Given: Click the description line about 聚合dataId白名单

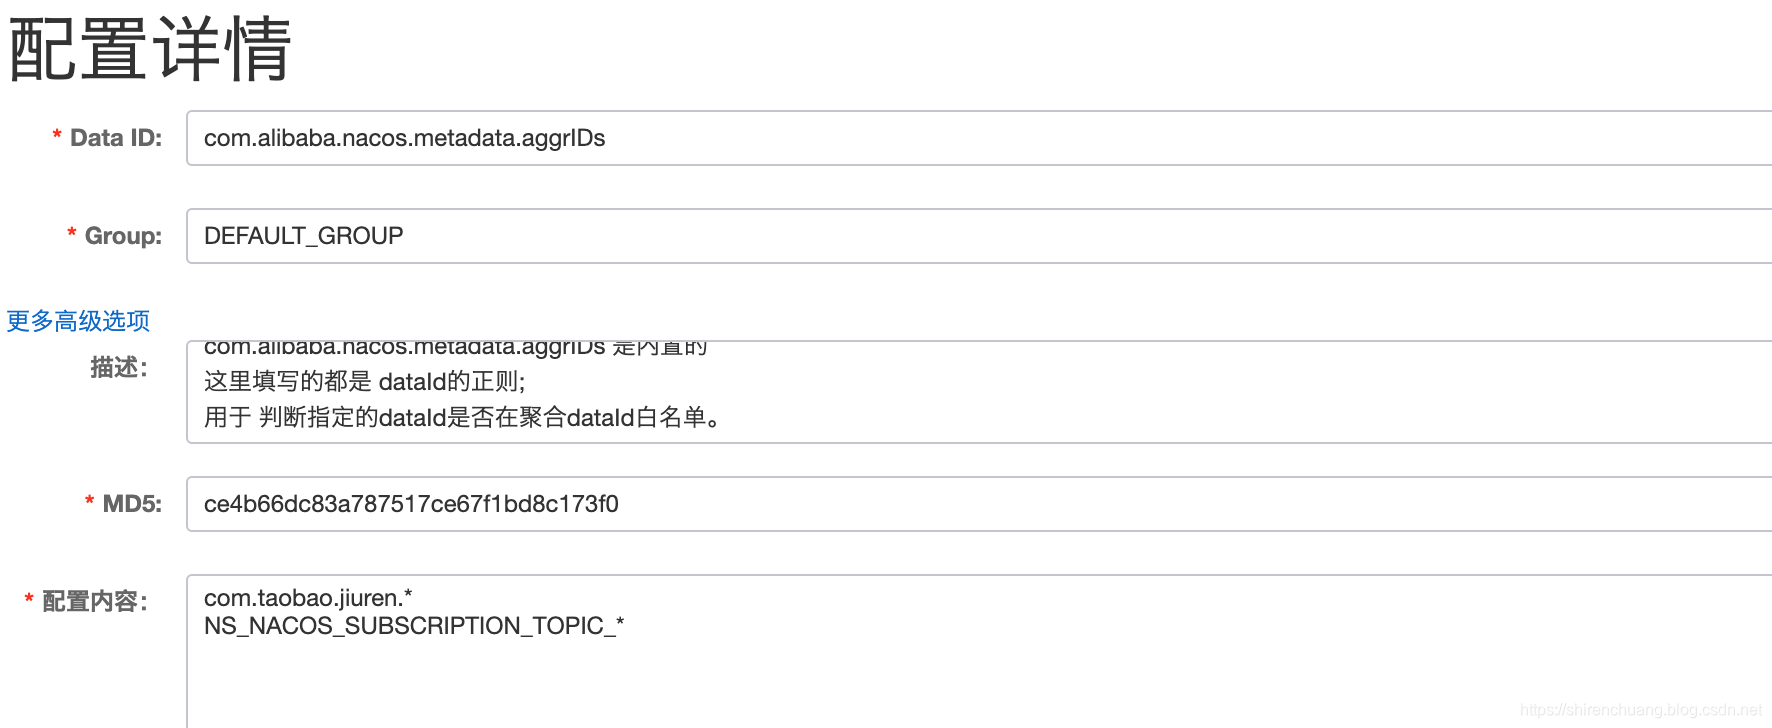Looking at the screenshot, I should point(462,417).
